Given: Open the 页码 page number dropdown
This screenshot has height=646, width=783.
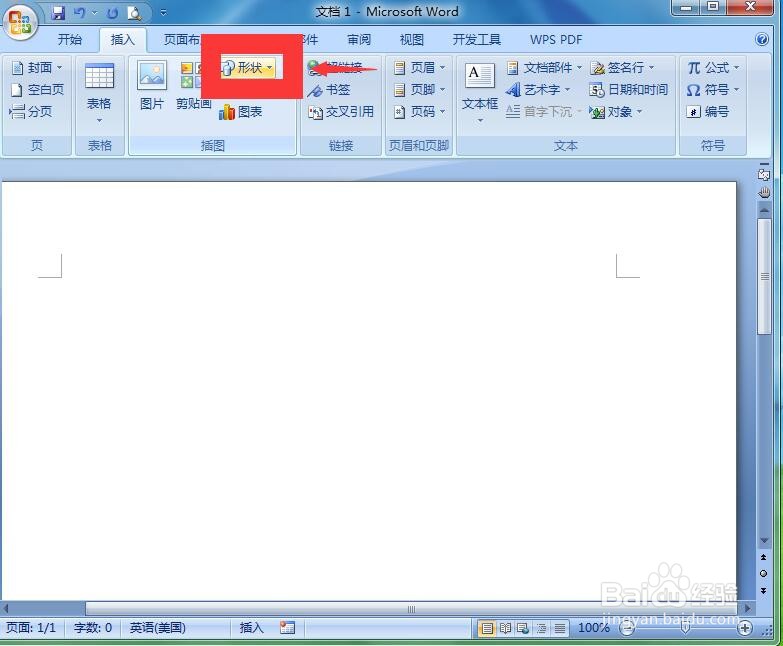Looking at the screenshot, I should [x=419, y=112].
